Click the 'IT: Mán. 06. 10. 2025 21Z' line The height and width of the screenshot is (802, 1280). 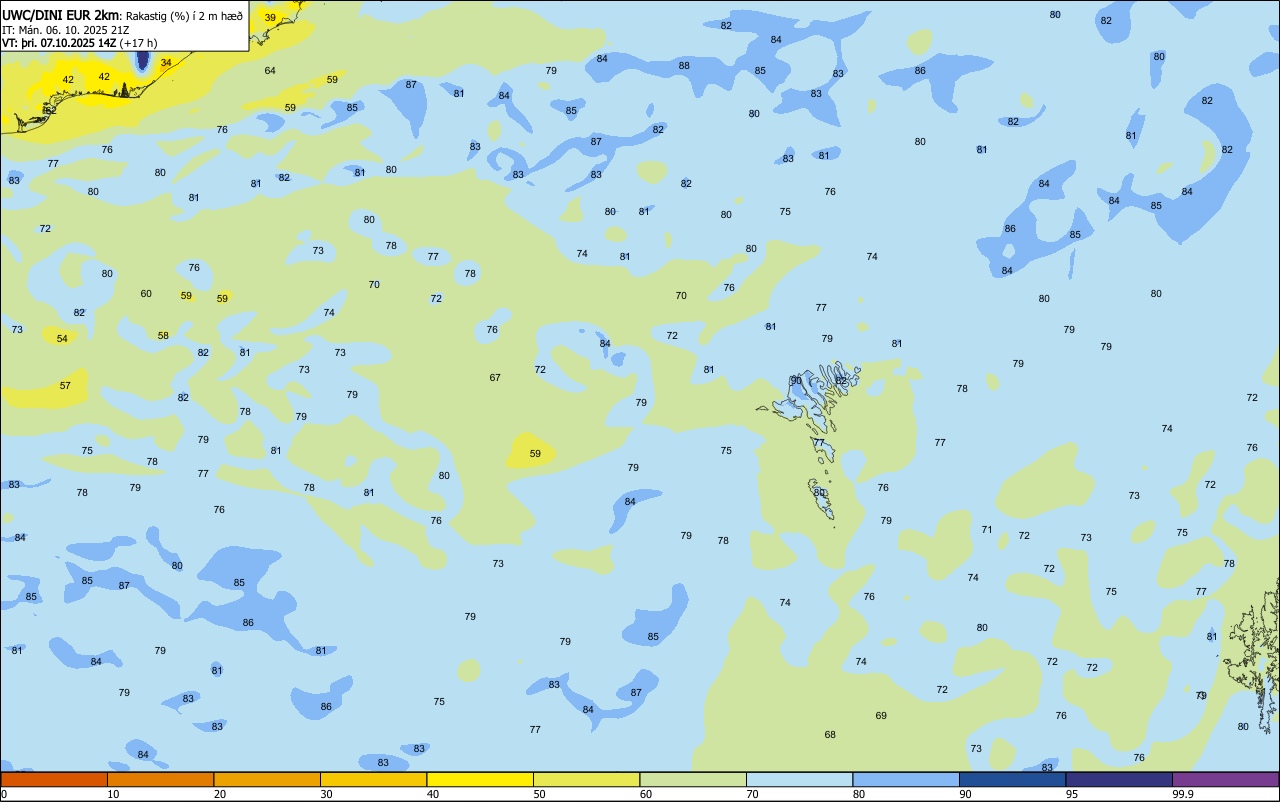coord(65,29)
